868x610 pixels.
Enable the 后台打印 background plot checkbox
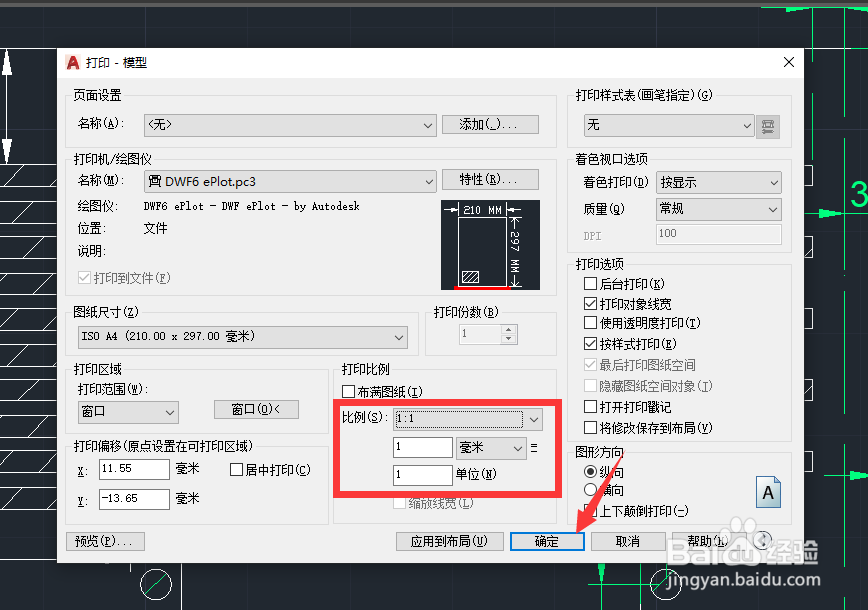click(x=591, y=283)
